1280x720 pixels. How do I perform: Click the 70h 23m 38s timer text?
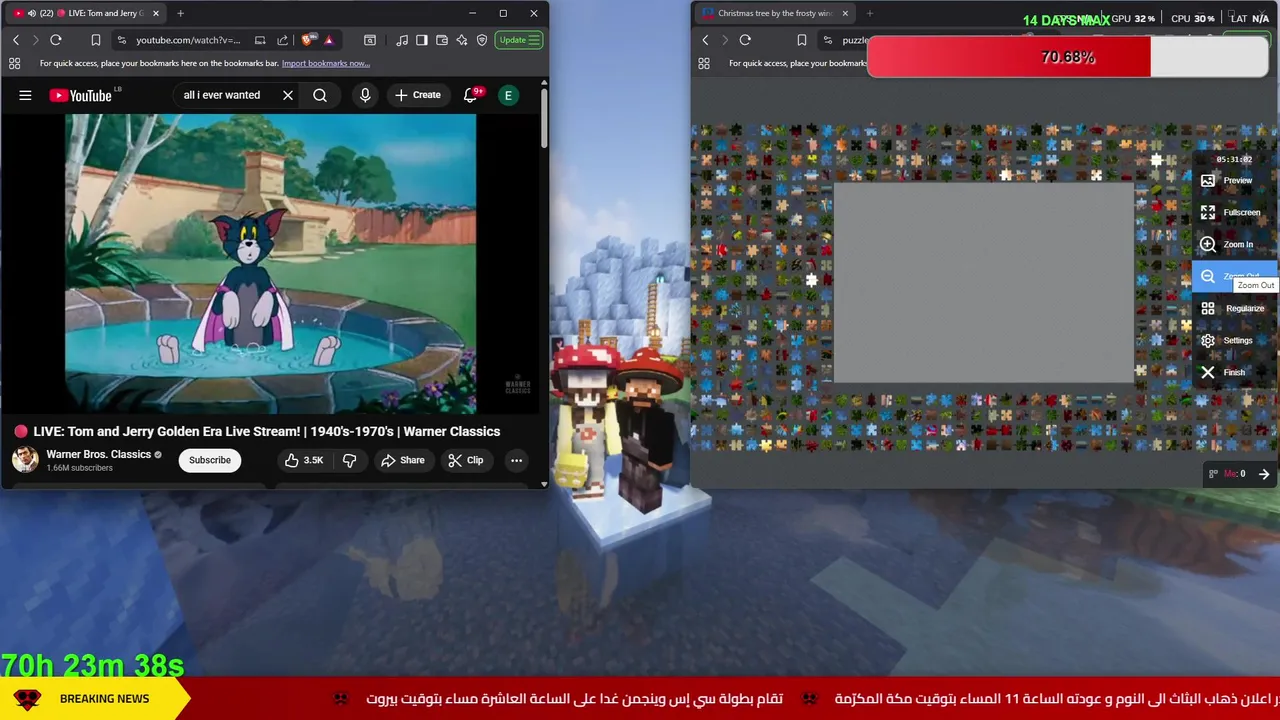pos(93,665)
